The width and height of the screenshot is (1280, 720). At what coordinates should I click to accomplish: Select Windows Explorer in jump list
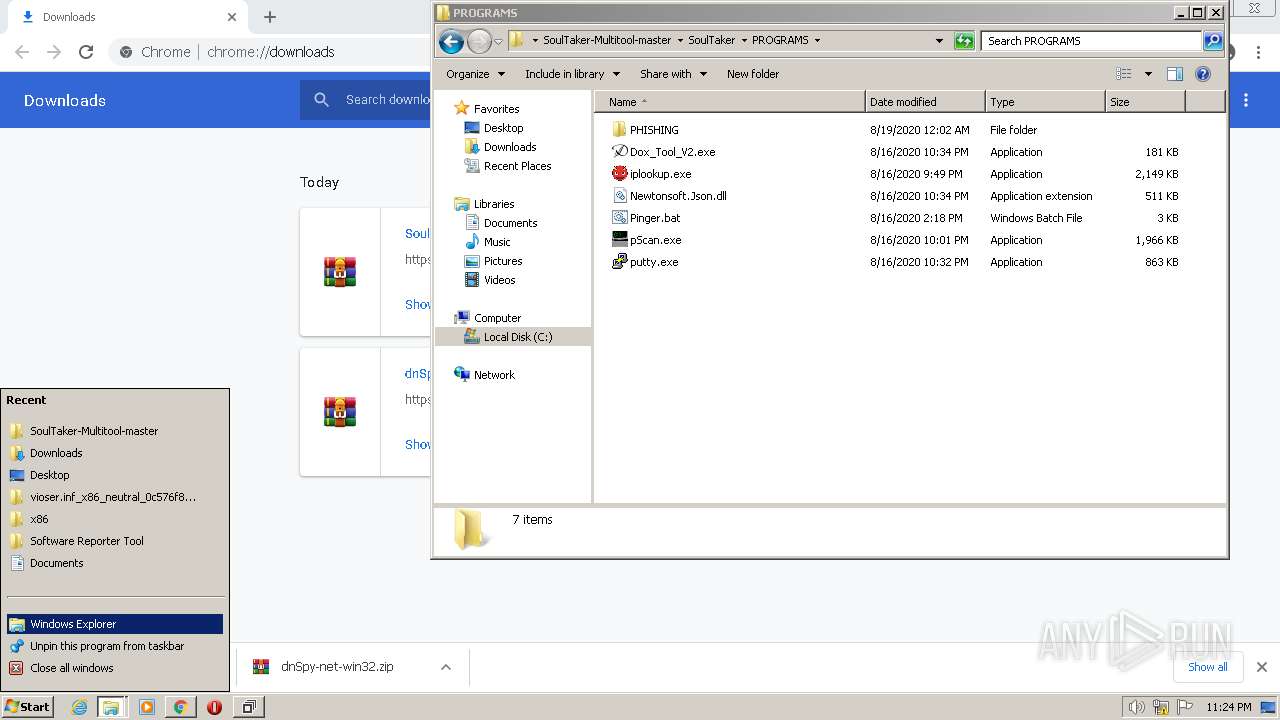[115, 624]
